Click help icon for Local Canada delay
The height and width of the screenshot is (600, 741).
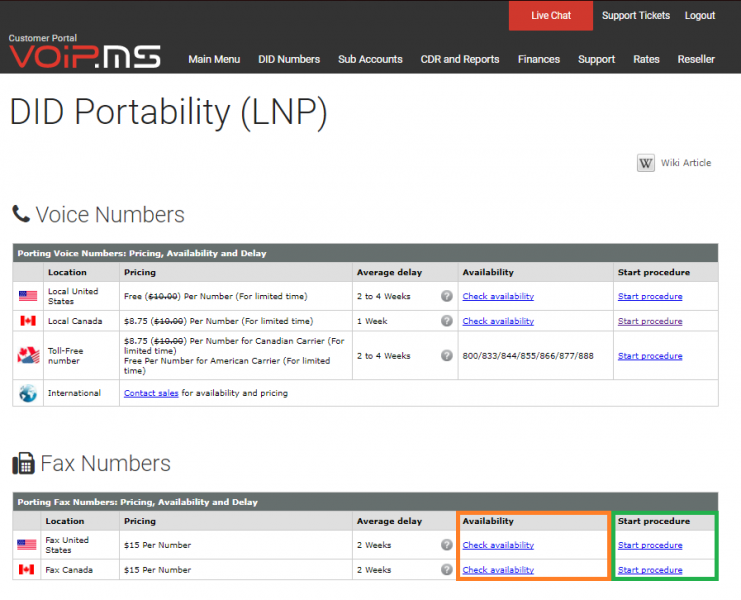[x=447, y=321]
